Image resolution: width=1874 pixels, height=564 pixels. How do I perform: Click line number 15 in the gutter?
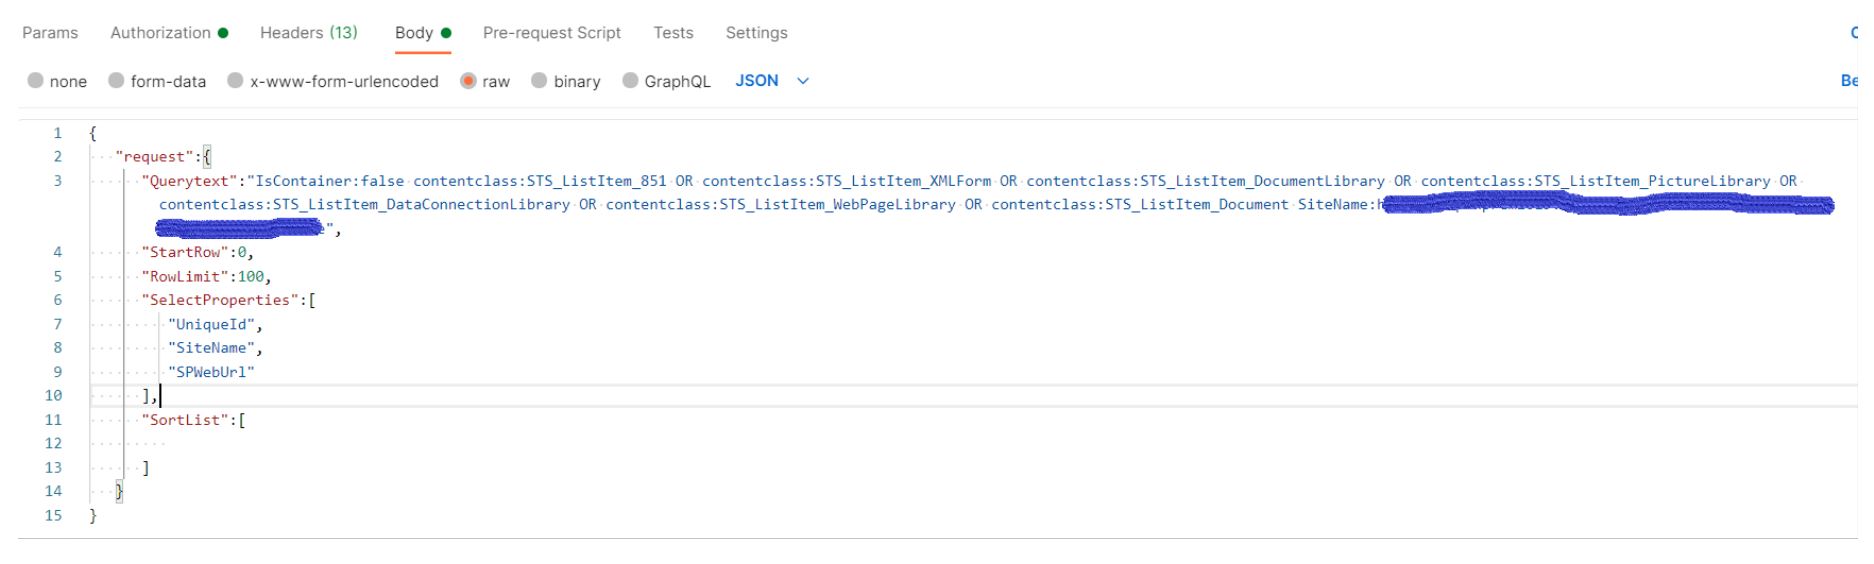pos(53,516)
